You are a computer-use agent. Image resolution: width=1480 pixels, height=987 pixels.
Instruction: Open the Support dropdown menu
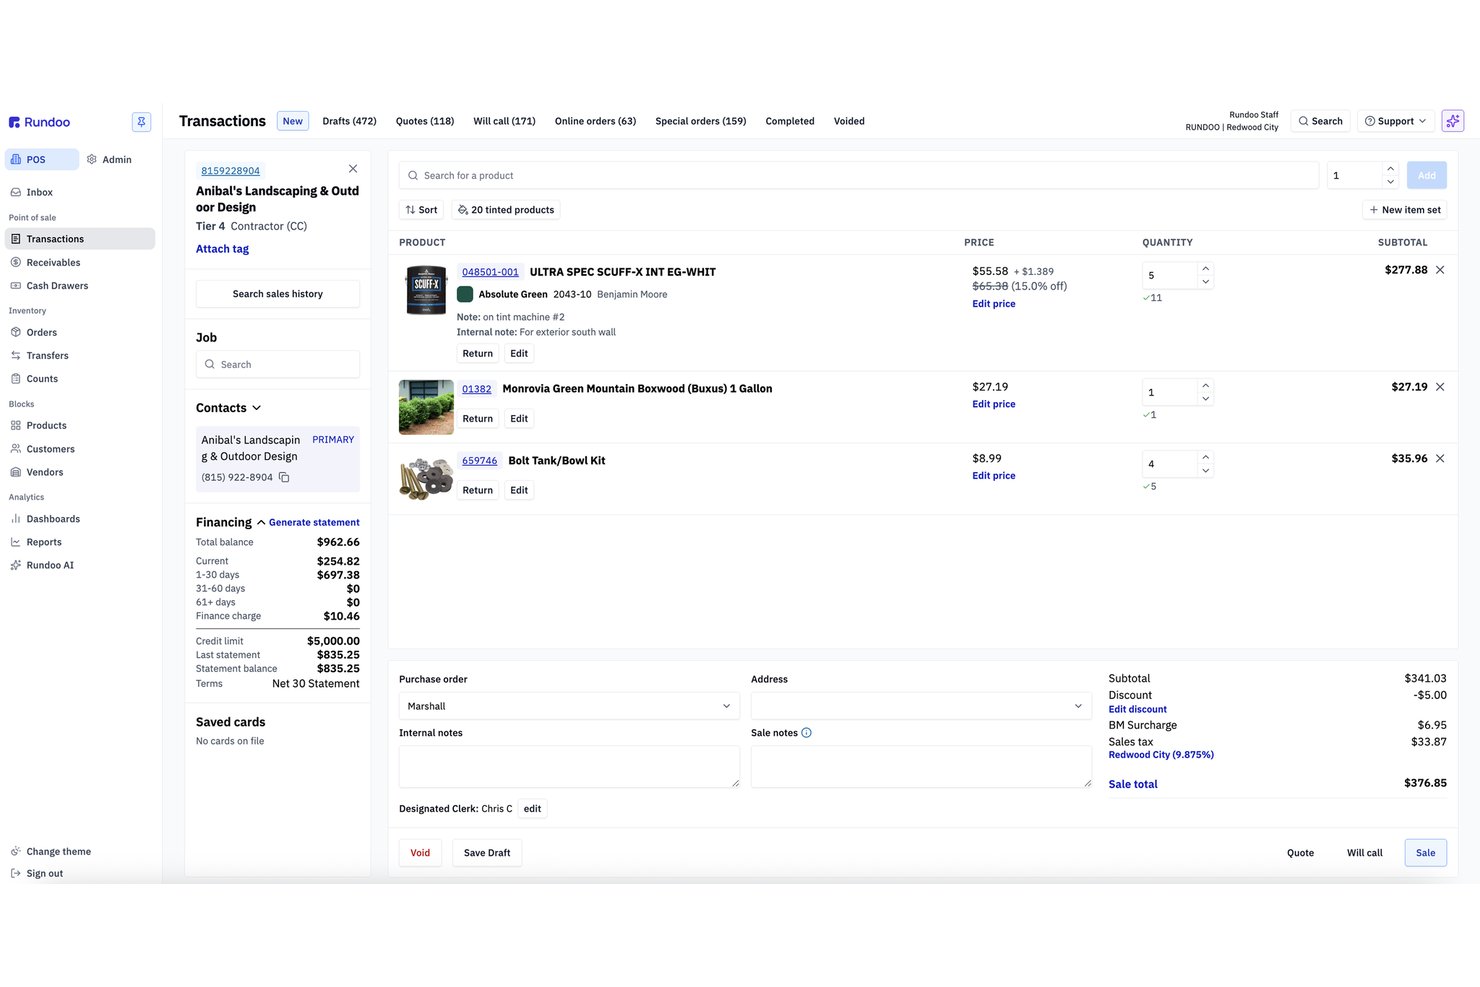[1396, 121]
